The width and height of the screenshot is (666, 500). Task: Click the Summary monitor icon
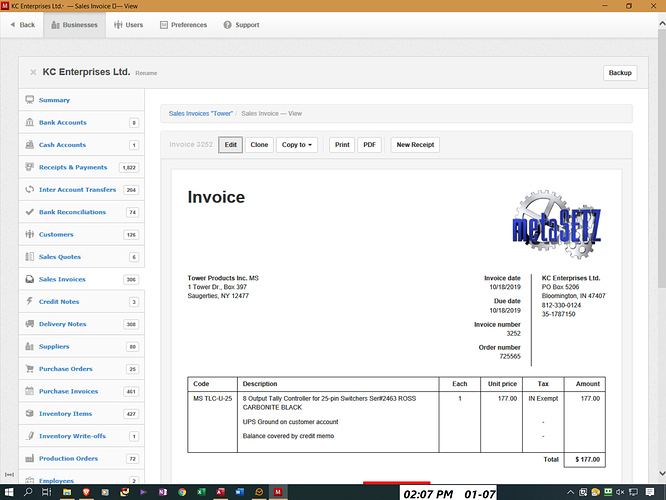point(29,100)
